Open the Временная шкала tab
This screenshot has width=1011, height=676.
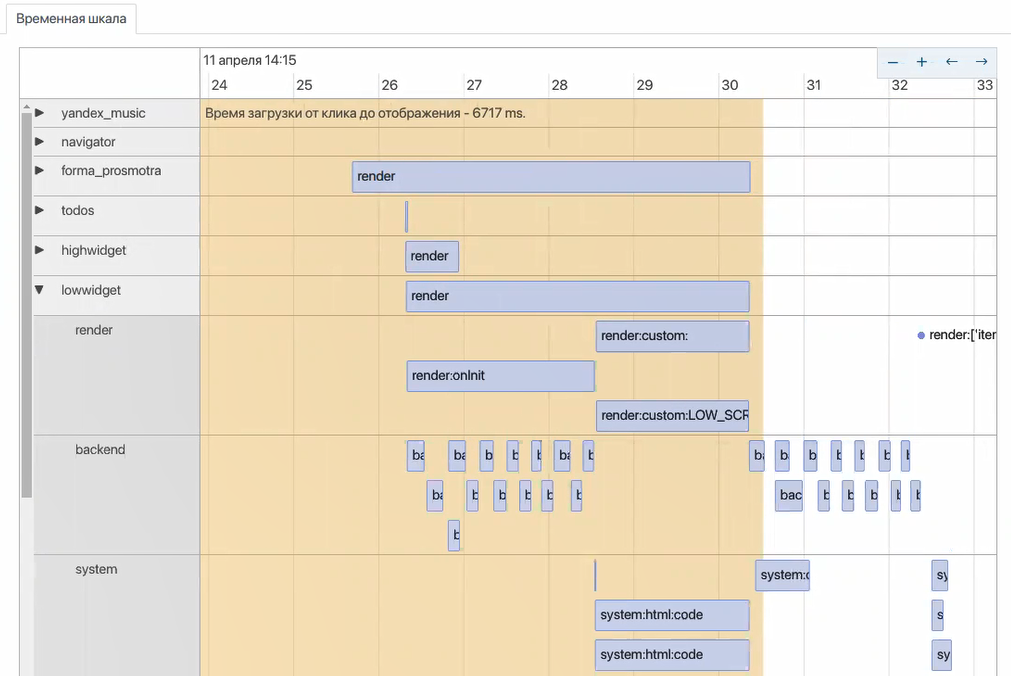[x=71, y=19]
